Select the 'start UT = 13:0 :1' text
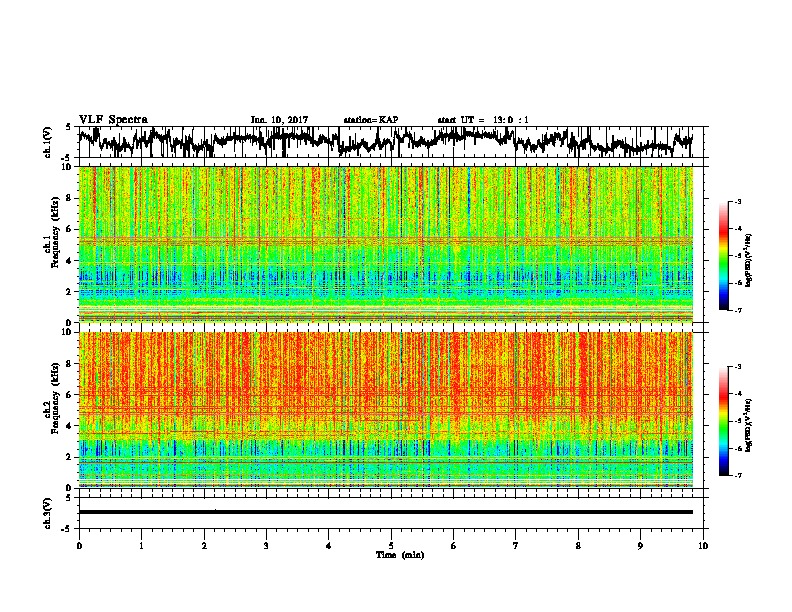Image resolution: width=792 pixels, height=612 pixels. (483, 120)
